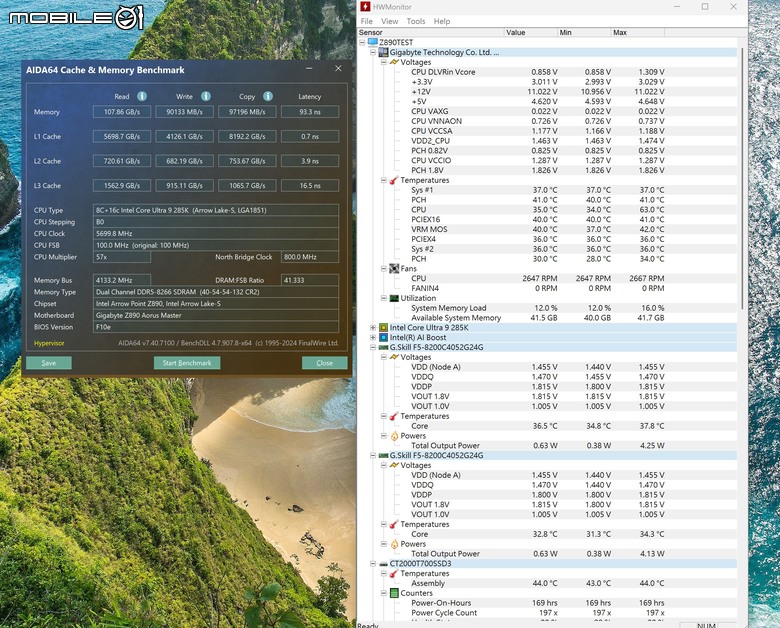Expand the Intel(R) AI Boost node
Viewport: 780px width, 628px height.
click(x=373, y=337)
